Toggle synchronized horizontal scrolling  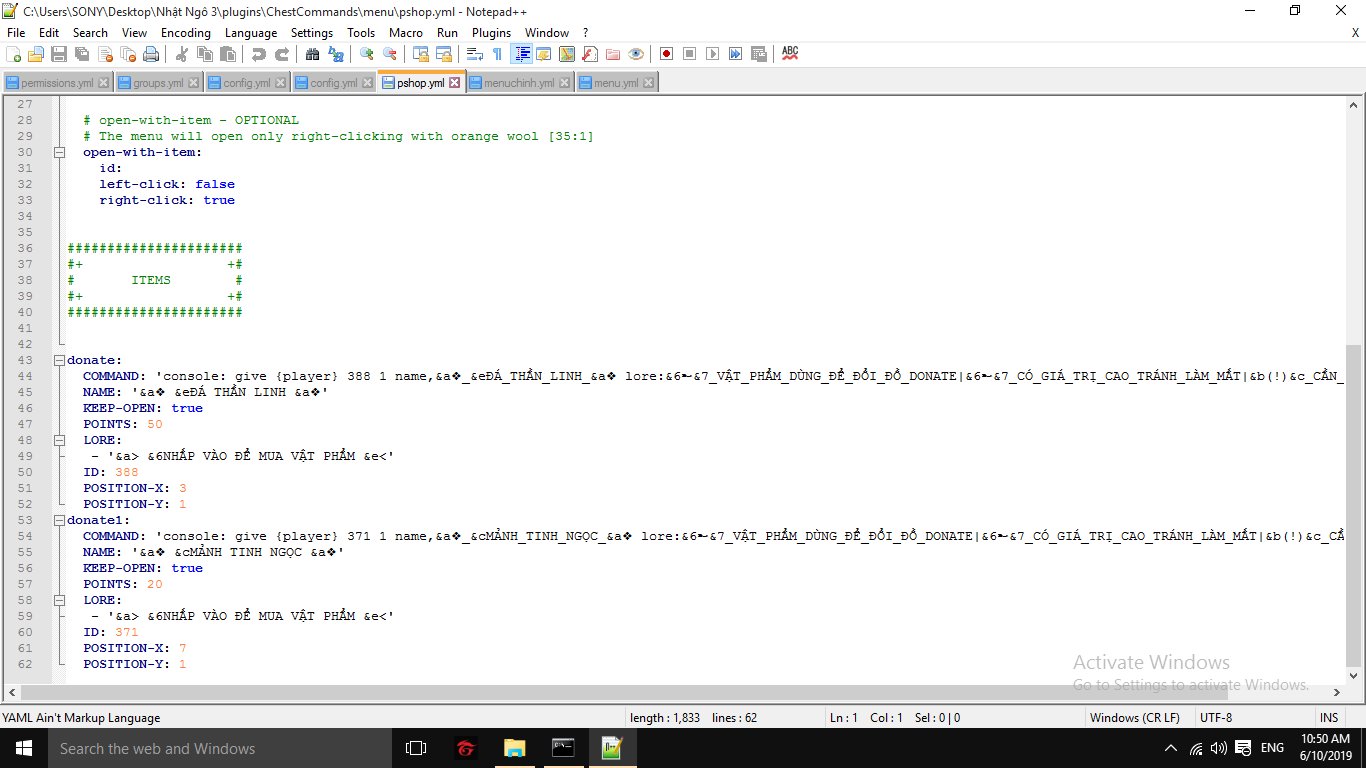click(444, 54)
